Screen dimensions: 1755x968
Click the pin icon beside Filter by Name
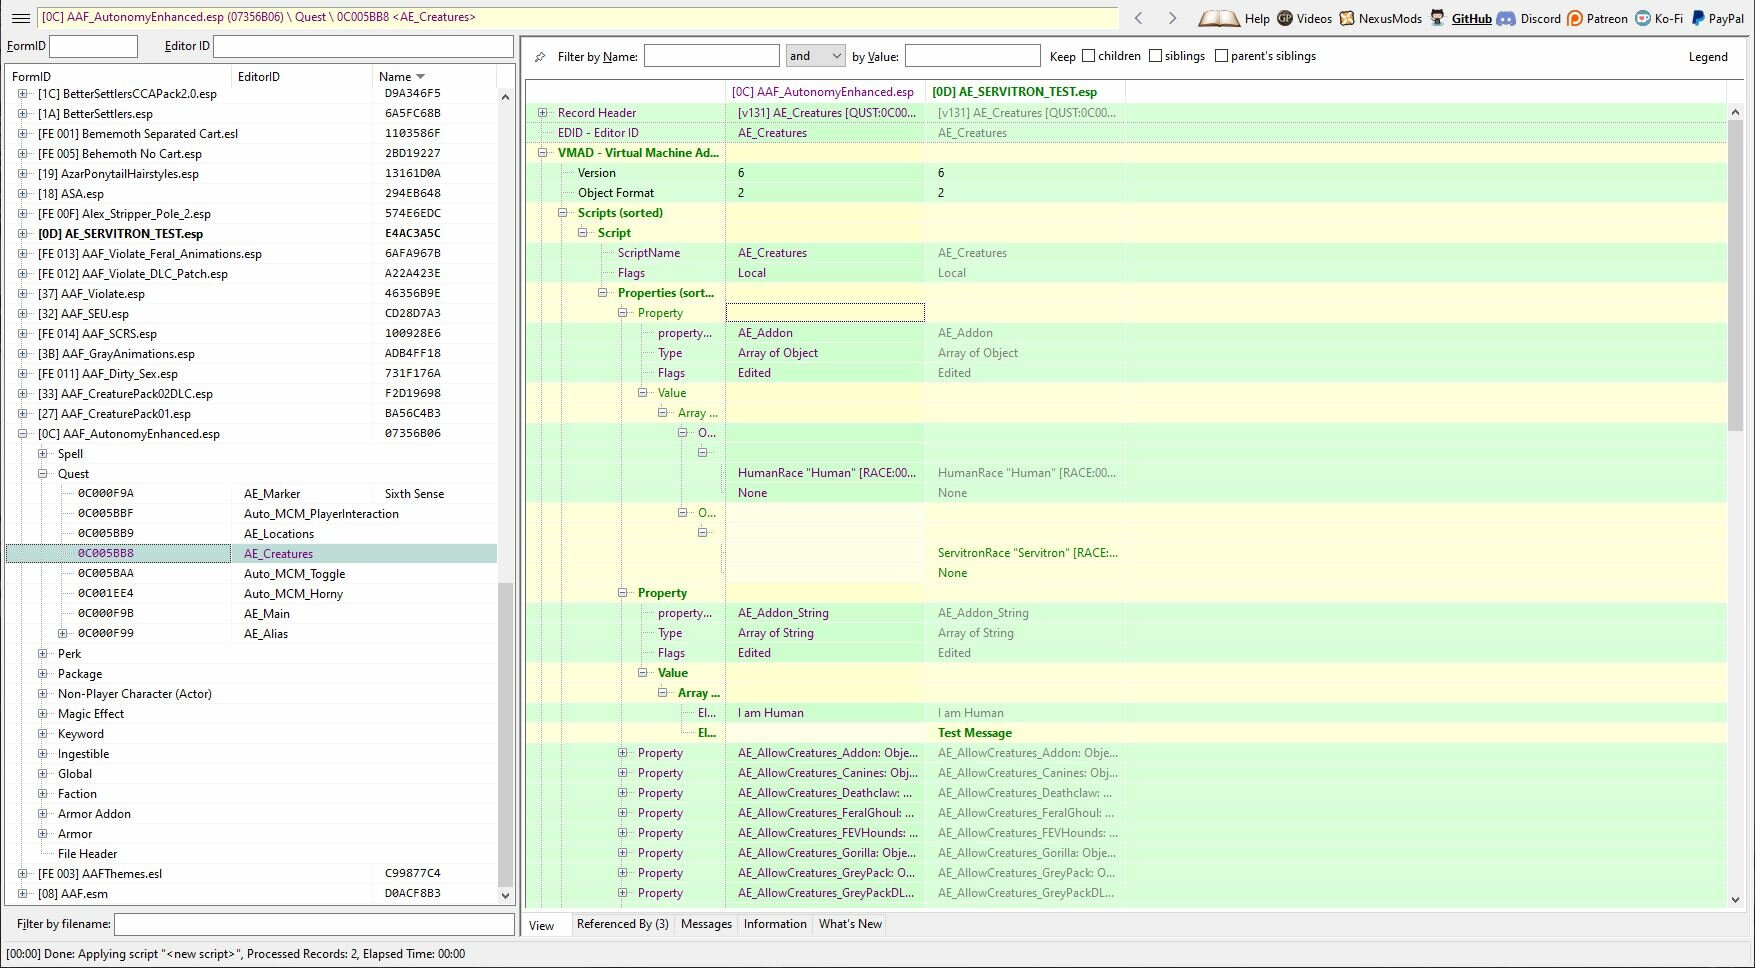tap(539, 56)
